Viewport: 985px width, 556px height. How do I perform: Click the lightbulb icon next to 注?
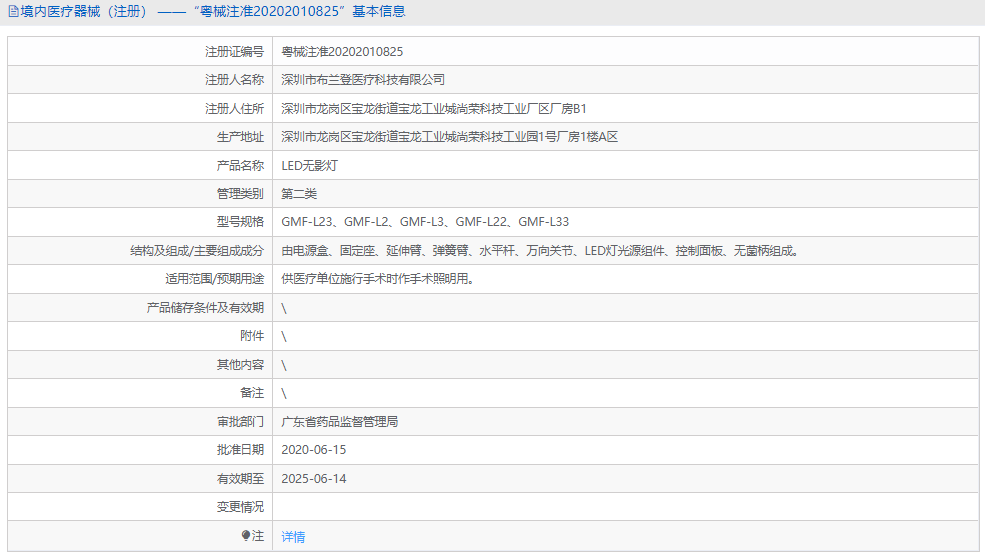coord(246,536)
